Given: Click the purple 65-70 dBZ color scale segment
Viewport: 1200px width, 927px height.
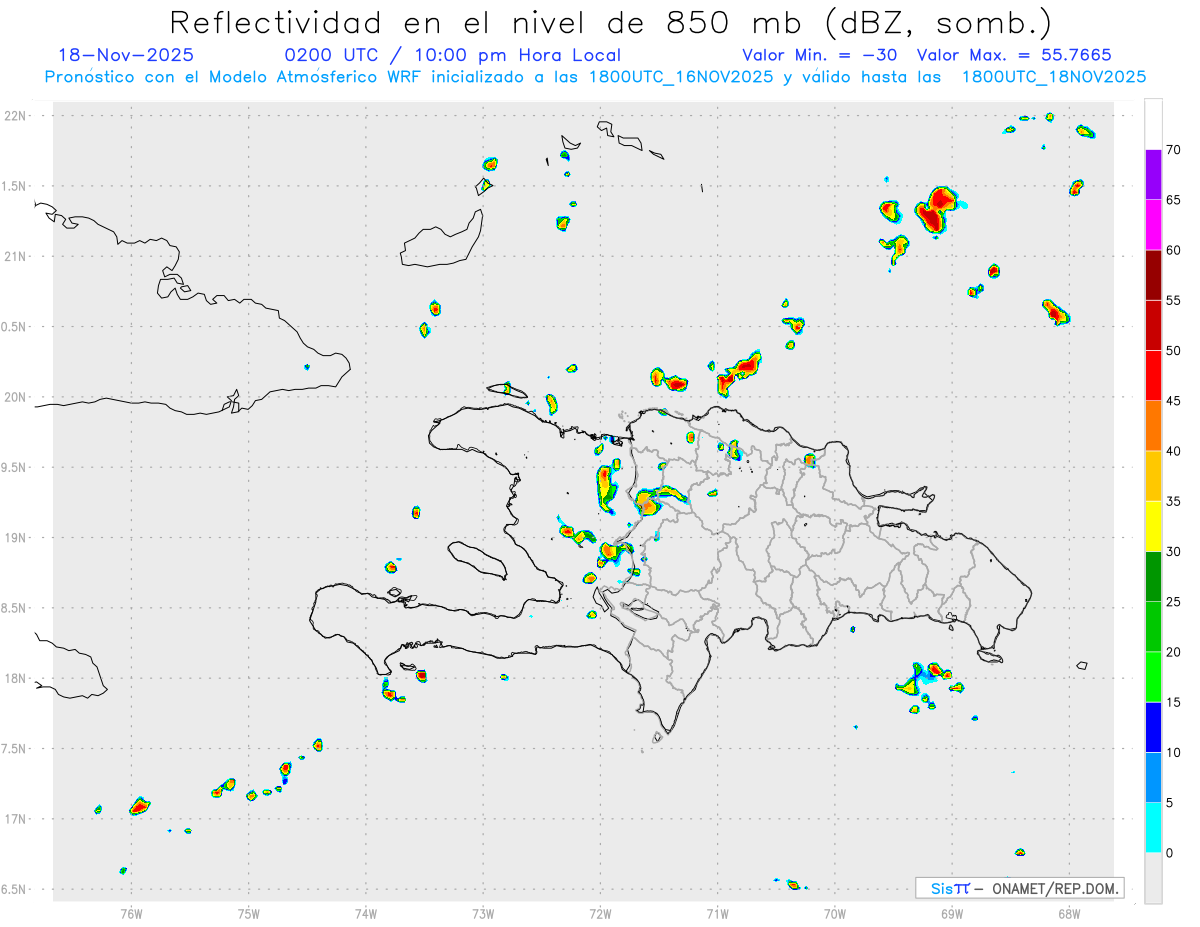Looking at the screenshot, I should pos(1153,175).
